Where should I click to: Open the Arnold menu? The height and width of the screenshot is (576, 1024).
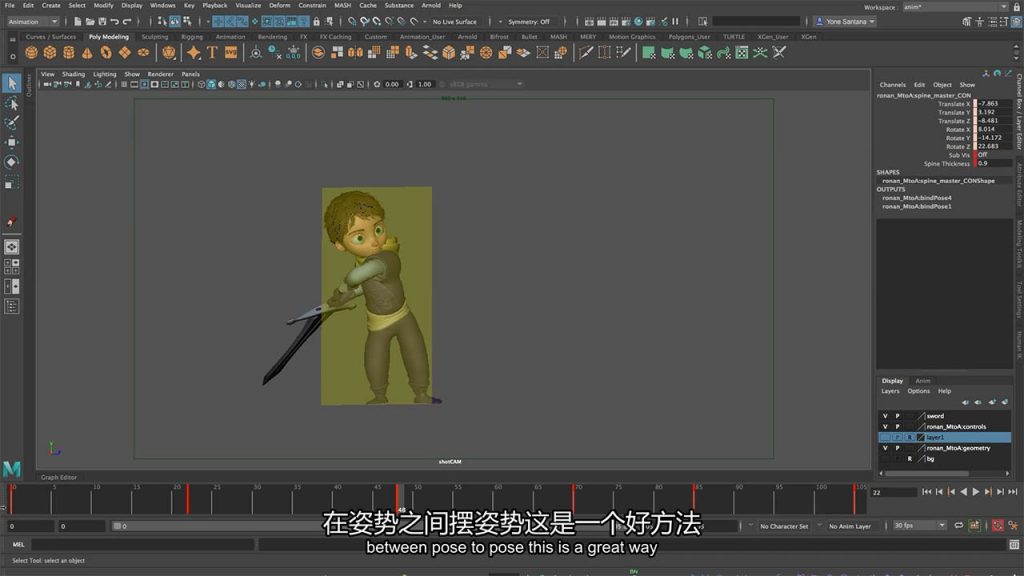point(431,5)
